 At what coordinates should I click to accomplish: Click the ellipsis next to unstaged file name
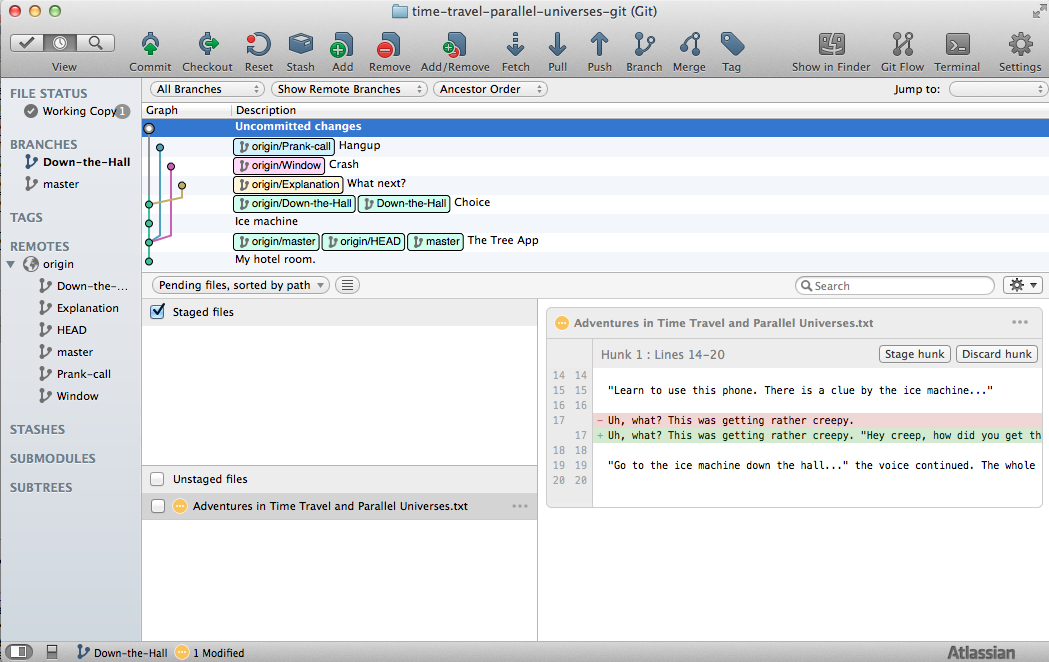pyautogui.click(x=520, y=506)
